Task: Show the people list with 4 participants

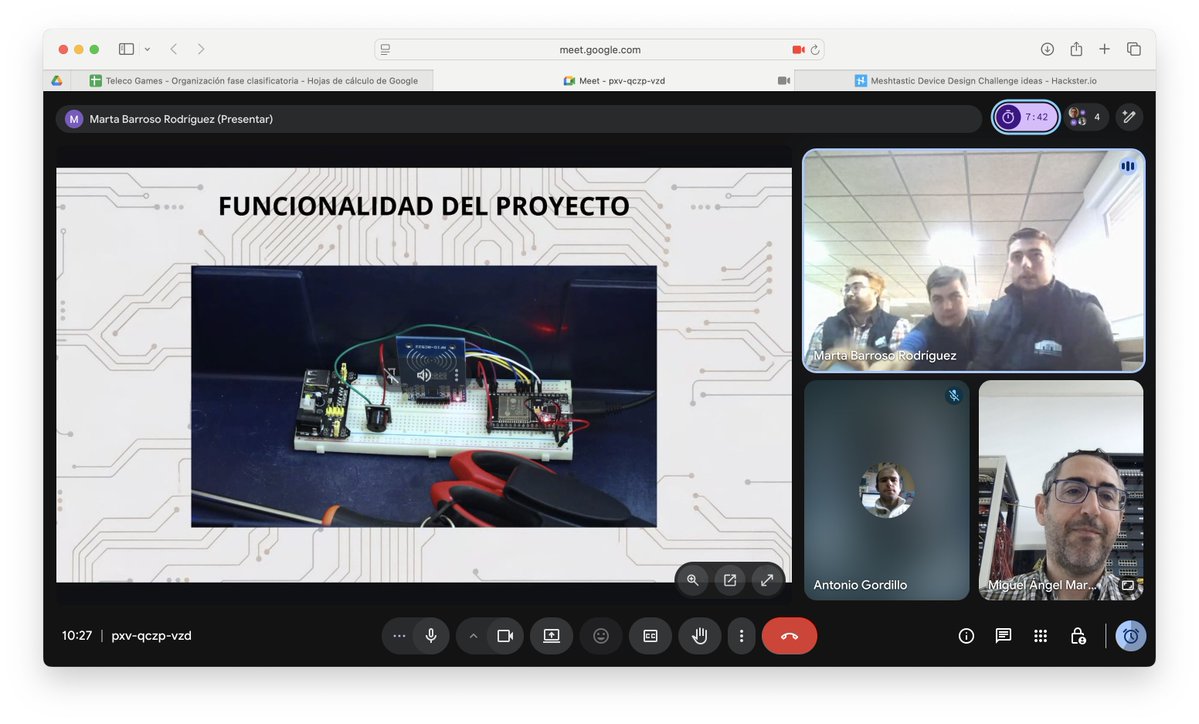Action: (x=1086, y=117)
